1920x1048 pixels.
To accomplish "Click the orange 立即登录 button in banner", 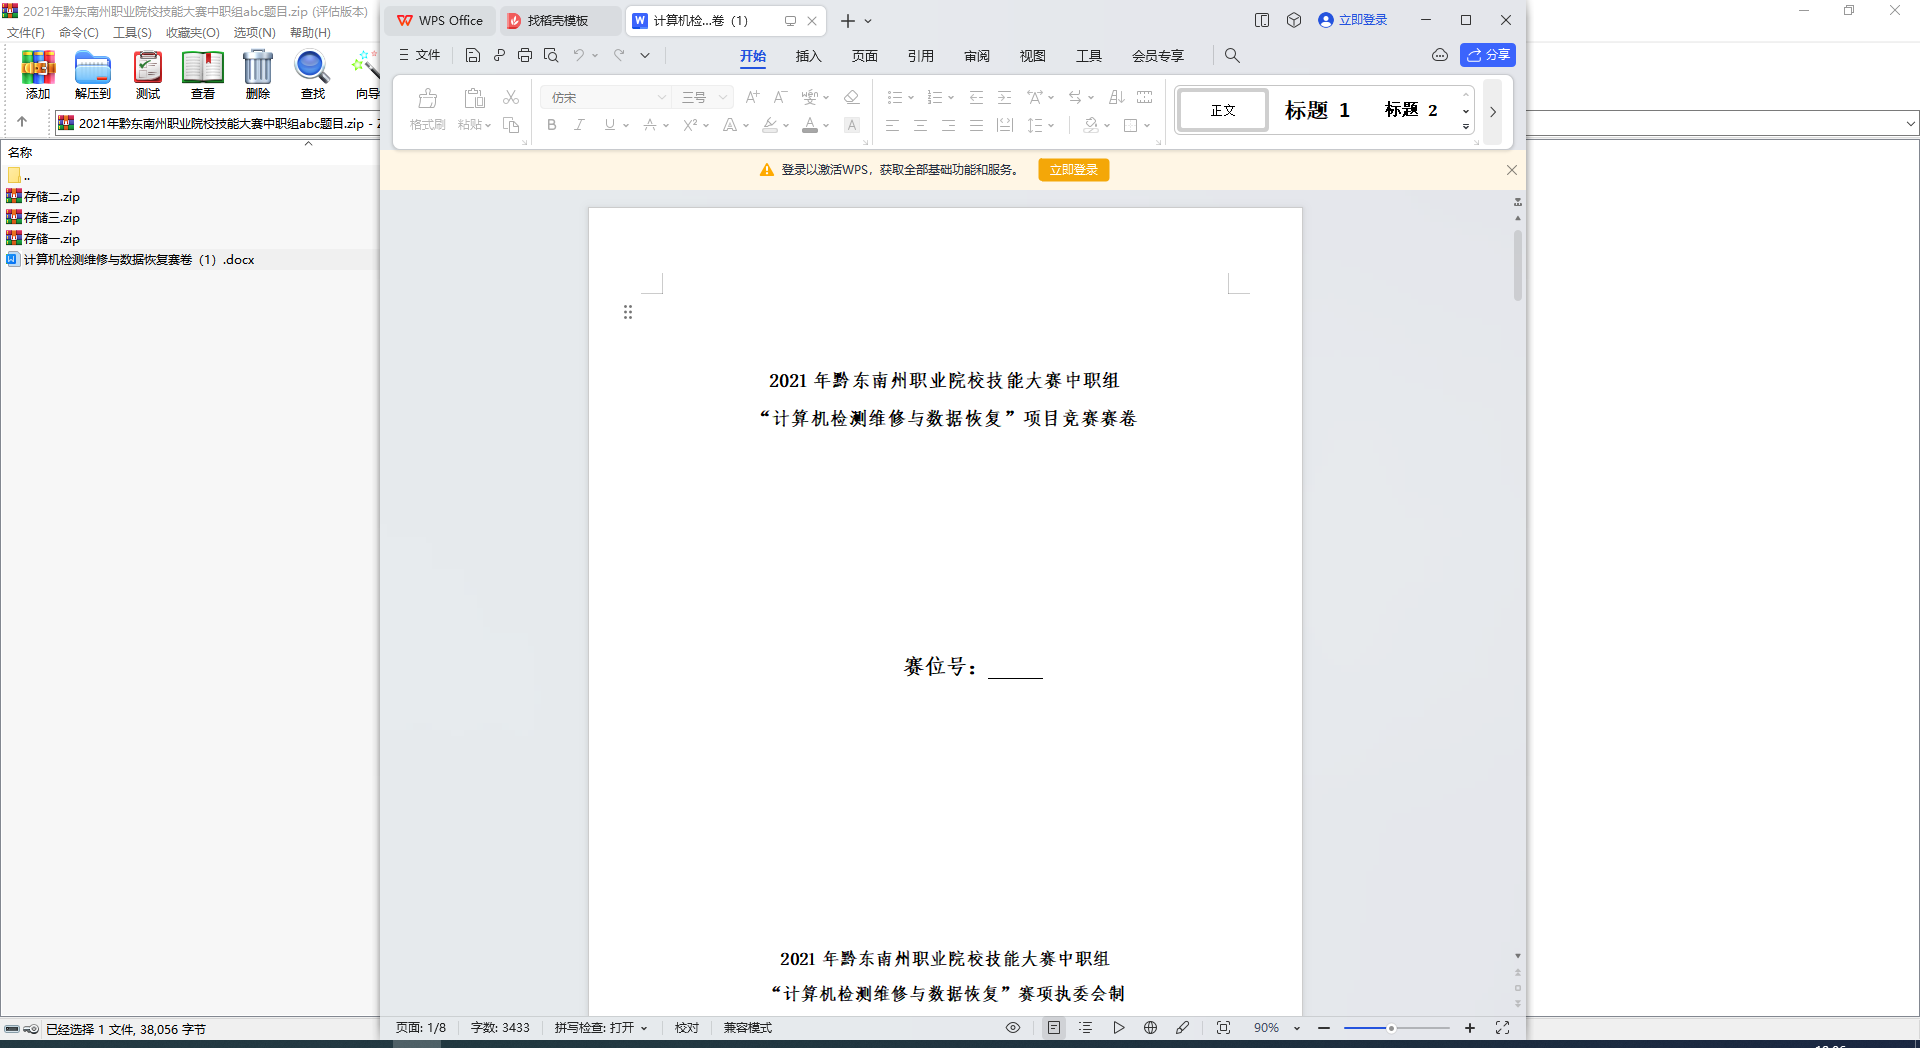I will click(1073, 170).
